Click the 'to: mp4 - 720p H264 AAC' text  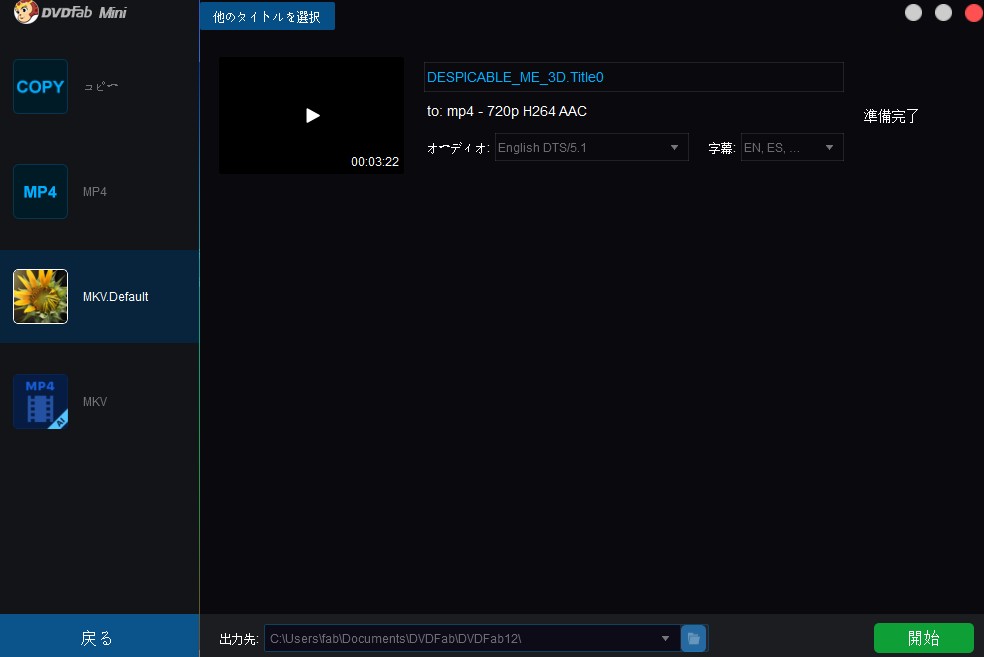point(507,111)
